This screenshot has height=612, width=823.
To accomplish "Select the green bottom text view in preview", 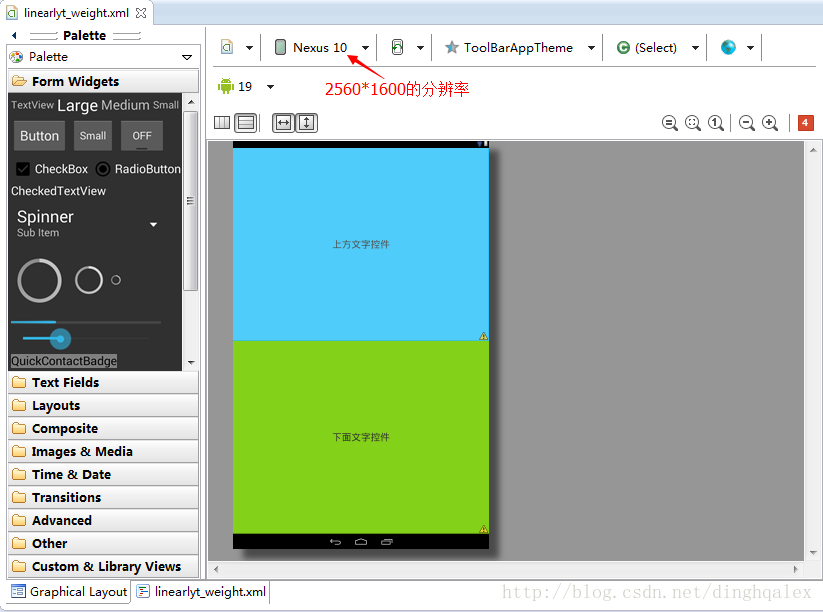I will click(361, 437).
